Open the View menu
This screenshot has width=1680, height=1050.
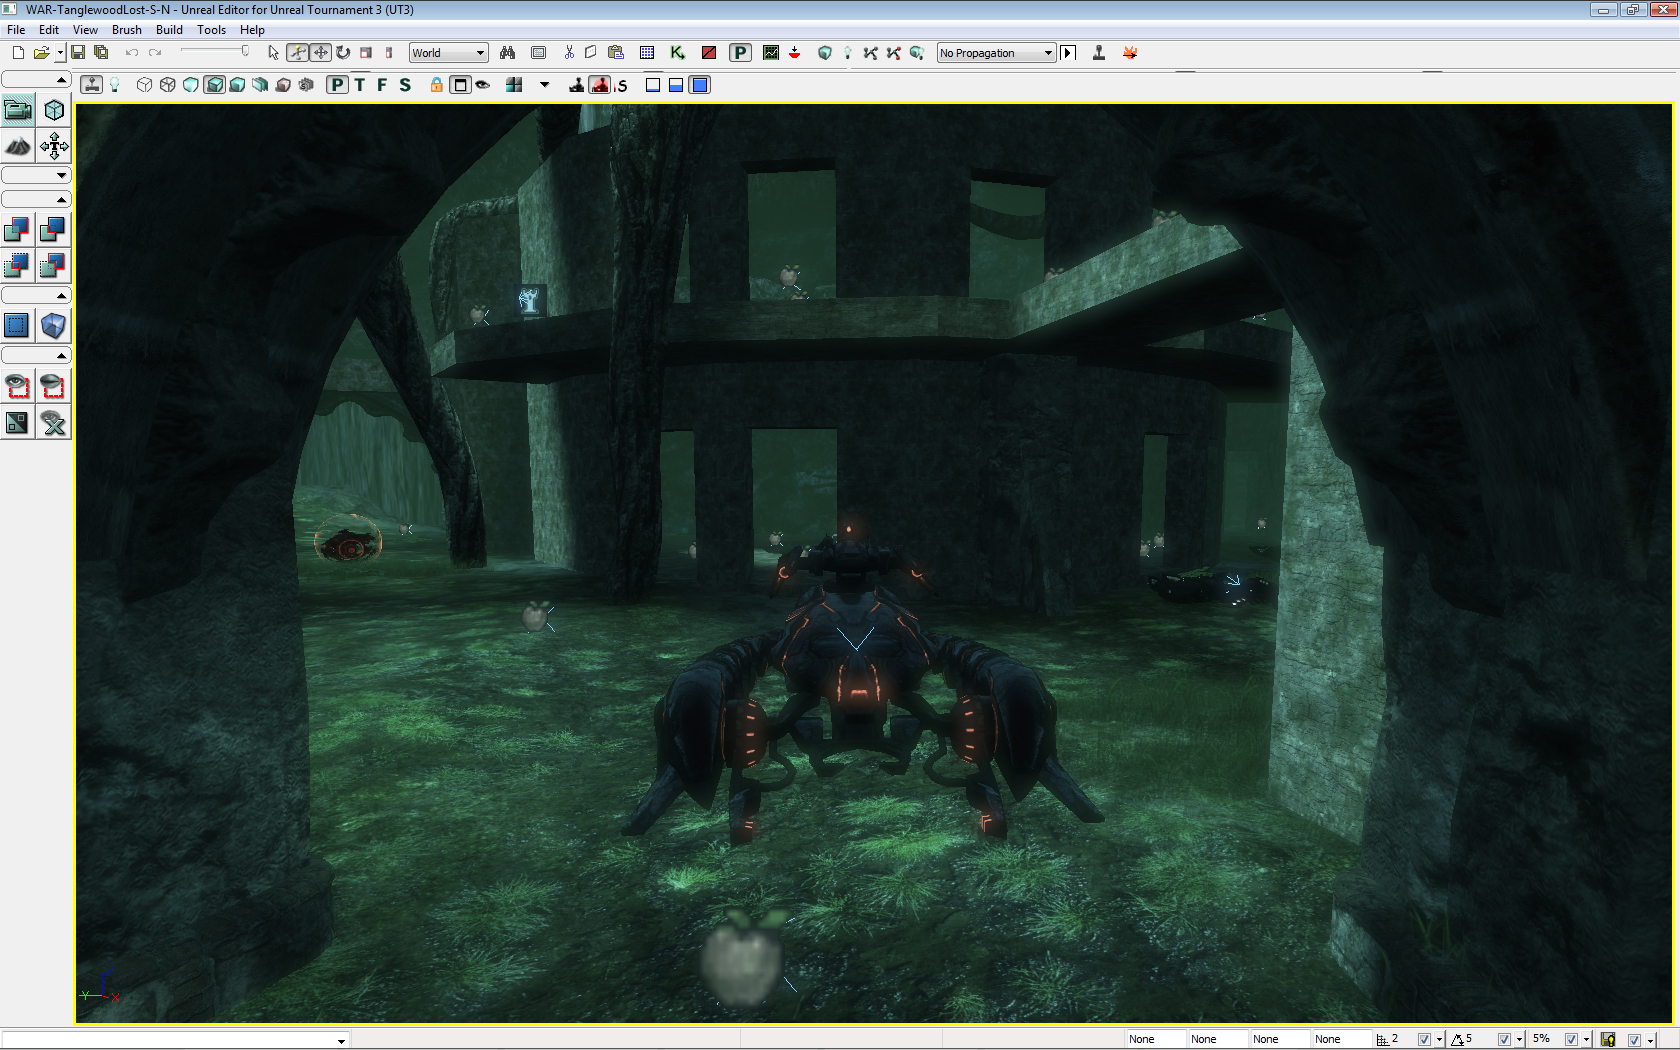pos(85,30)
